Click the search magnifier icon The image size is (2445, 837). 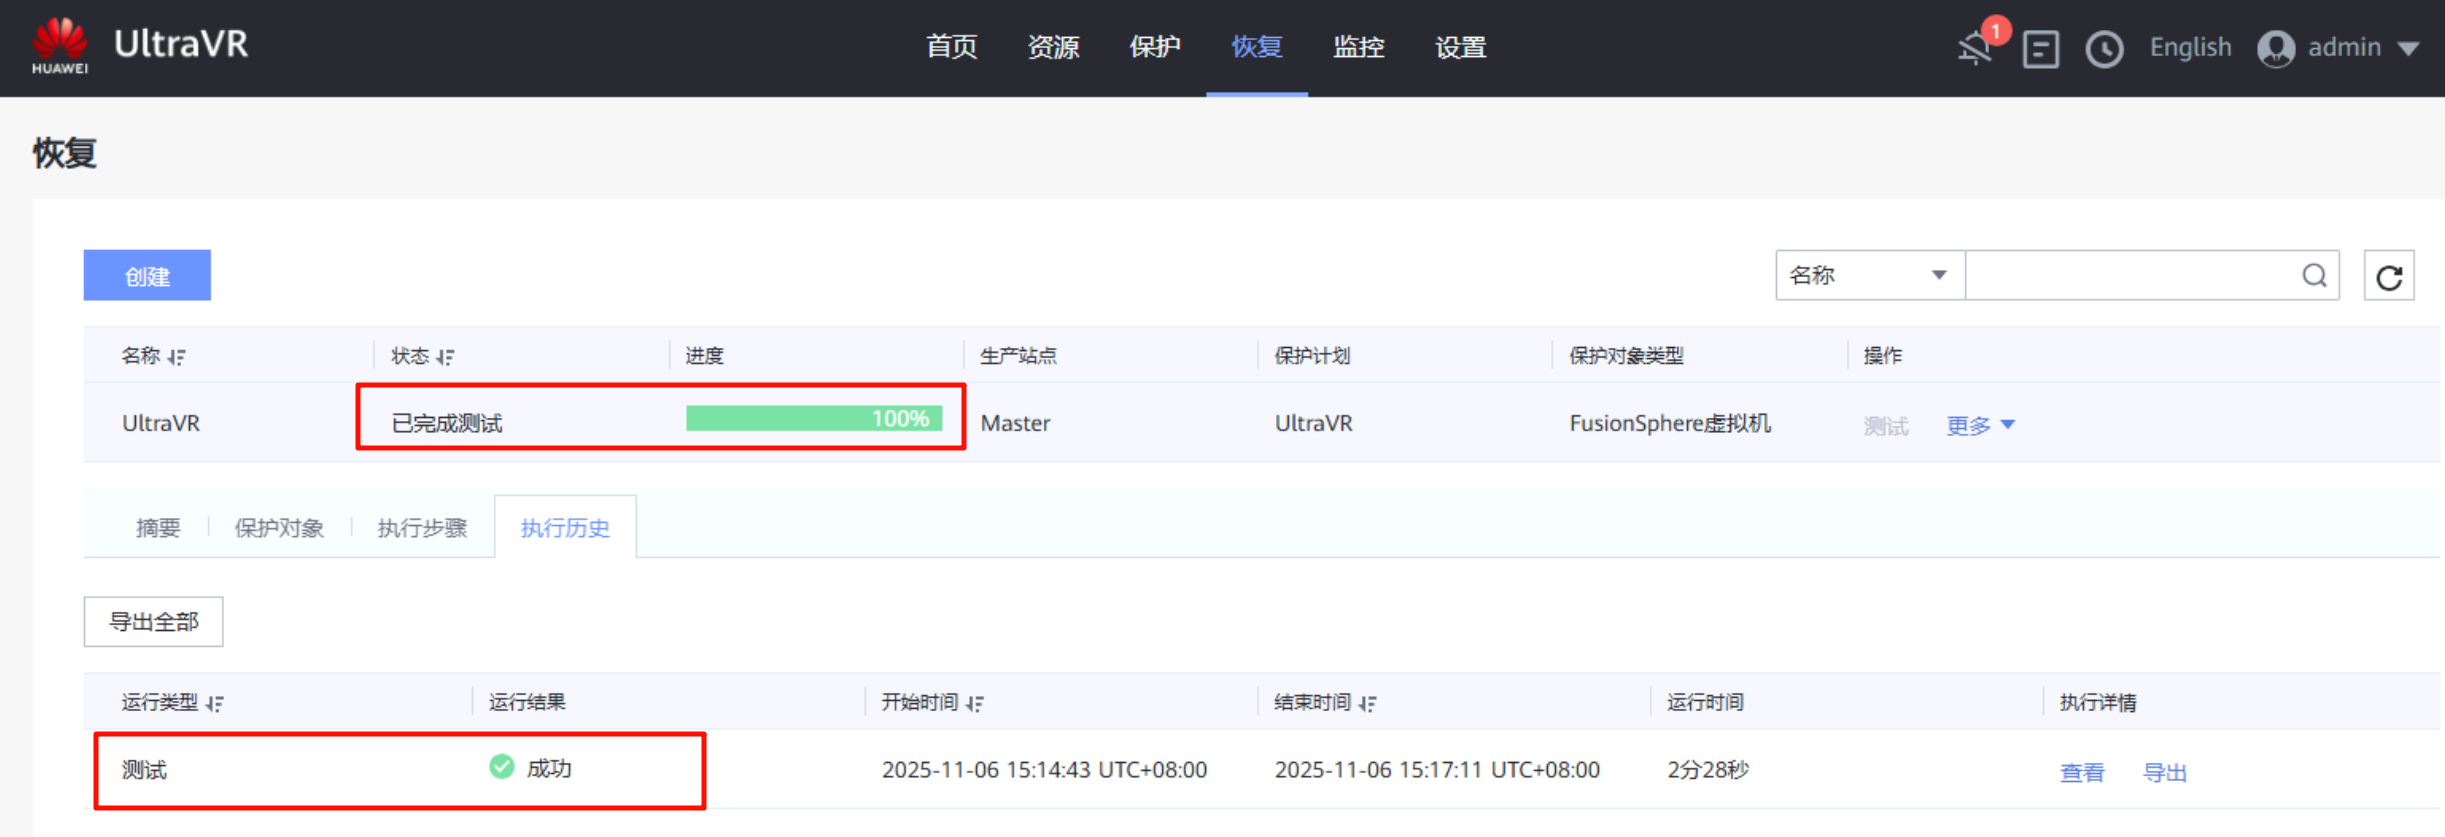pos(2314,276)
